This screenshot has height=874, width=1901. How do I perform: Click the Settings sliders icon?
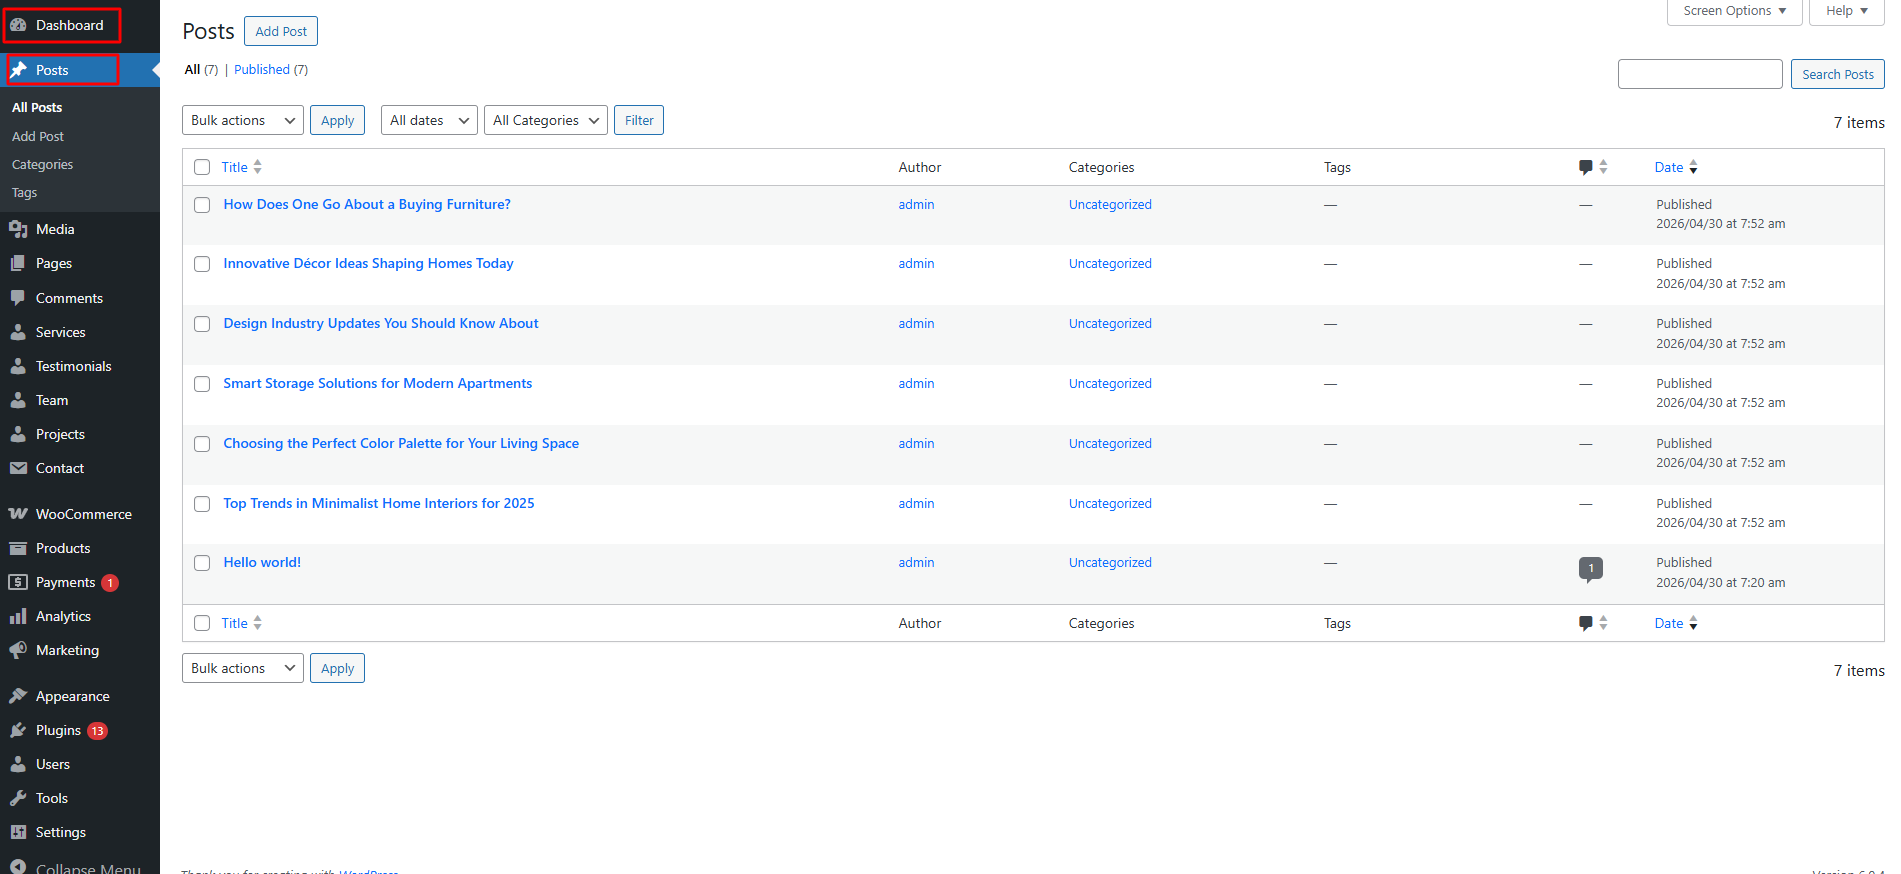click(x=18, y=832)
